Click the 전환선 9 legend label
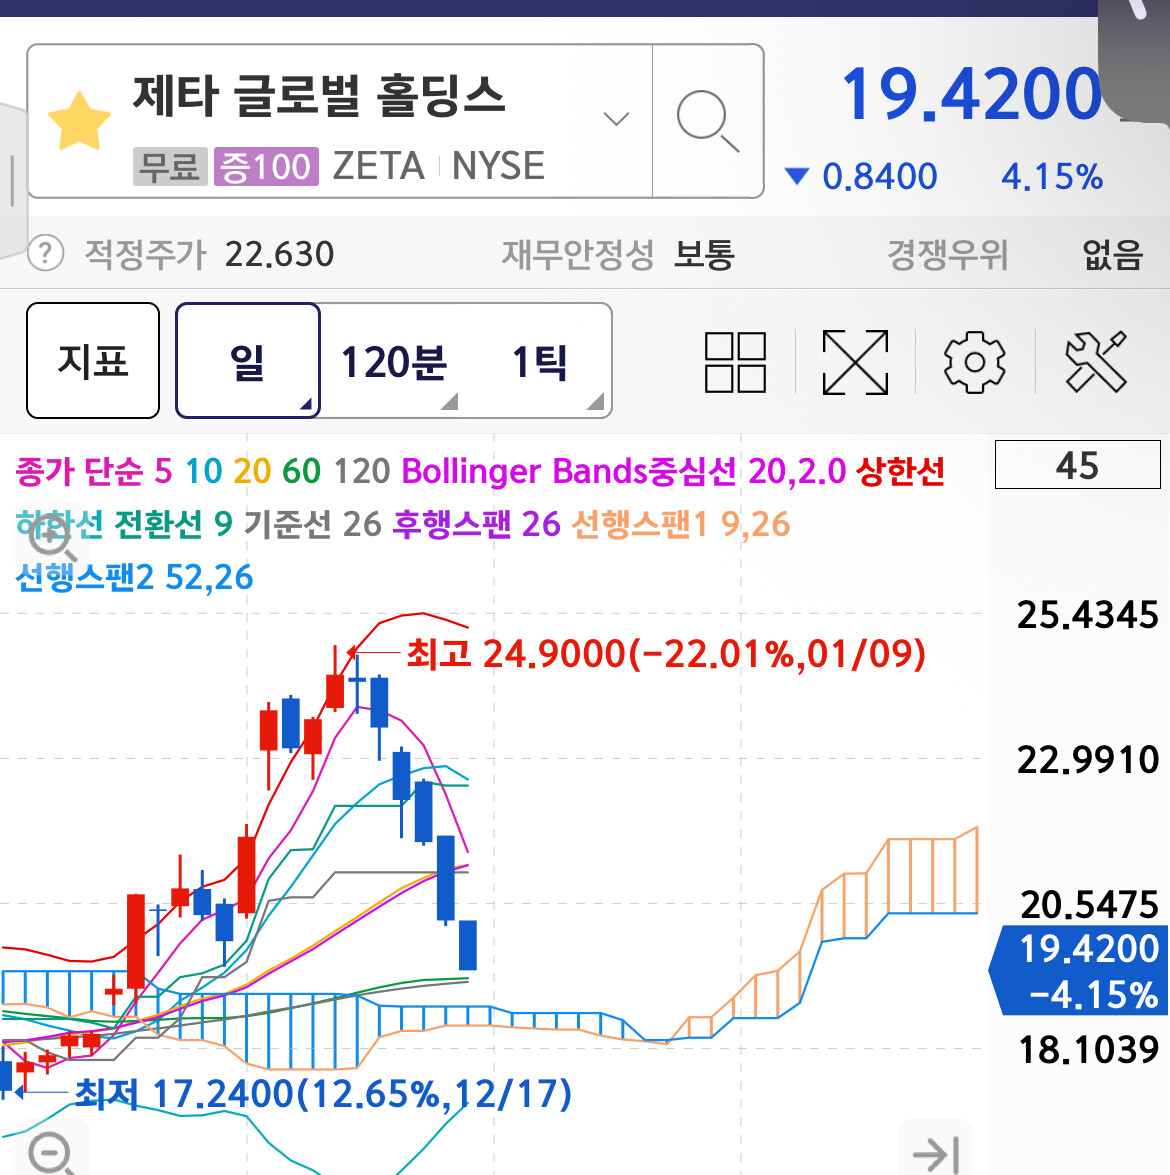The image size is (1170, 1175). (x=172, y=524)
